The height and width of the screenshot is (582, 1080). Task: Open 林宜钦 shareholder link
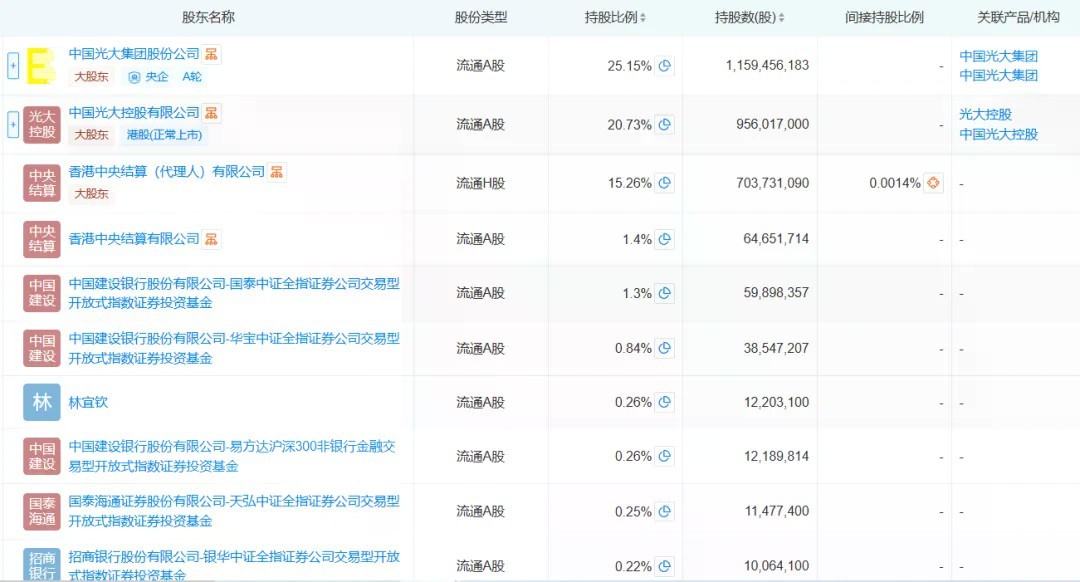[x=88, y=402]
